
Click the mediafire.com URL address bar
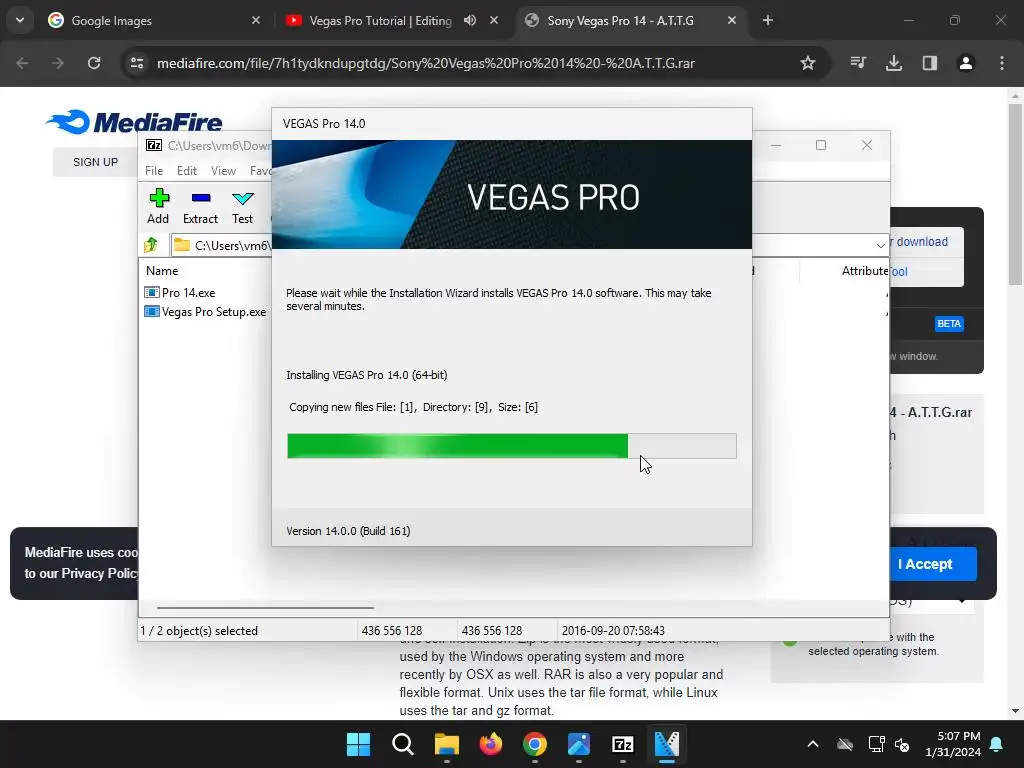pos(426,63)
